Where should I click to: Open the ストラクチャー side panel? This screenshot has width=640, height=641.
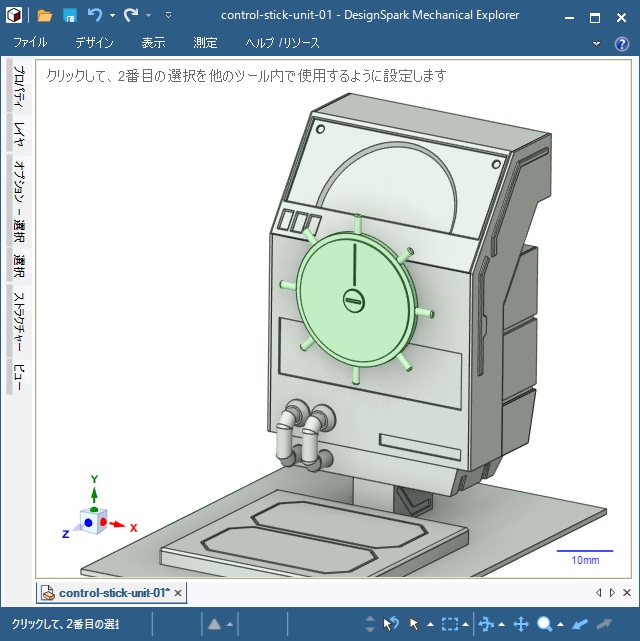(18, 321)
